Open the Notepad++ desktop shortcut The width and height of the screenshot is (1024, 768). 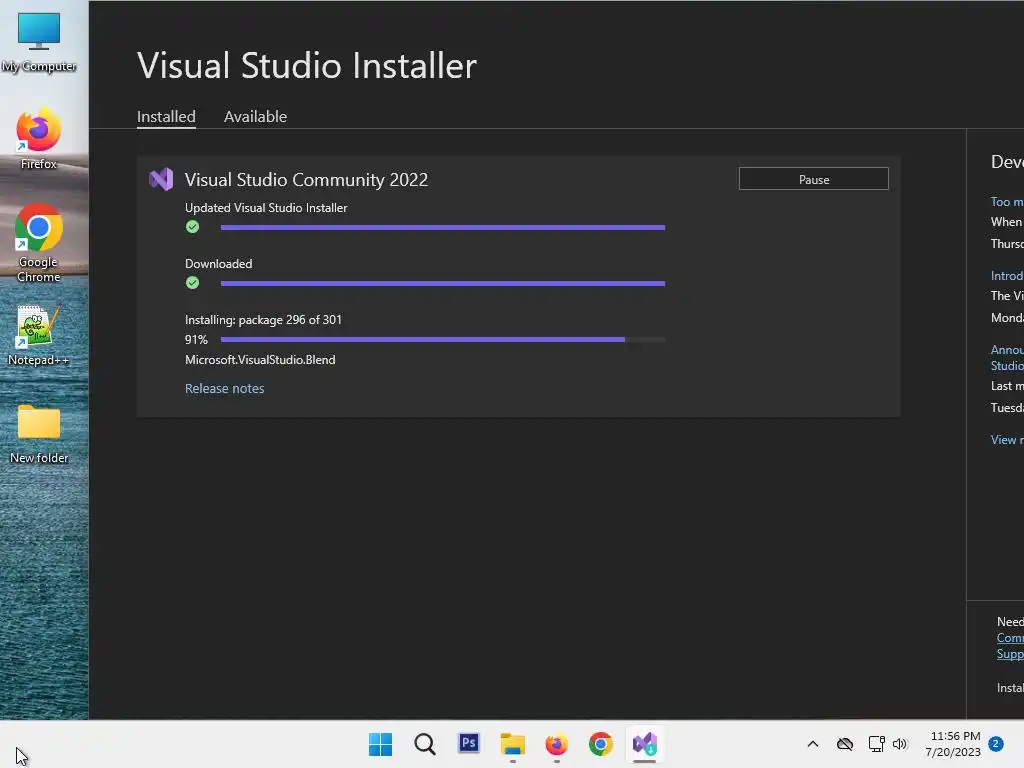click(x=39, y=335)
